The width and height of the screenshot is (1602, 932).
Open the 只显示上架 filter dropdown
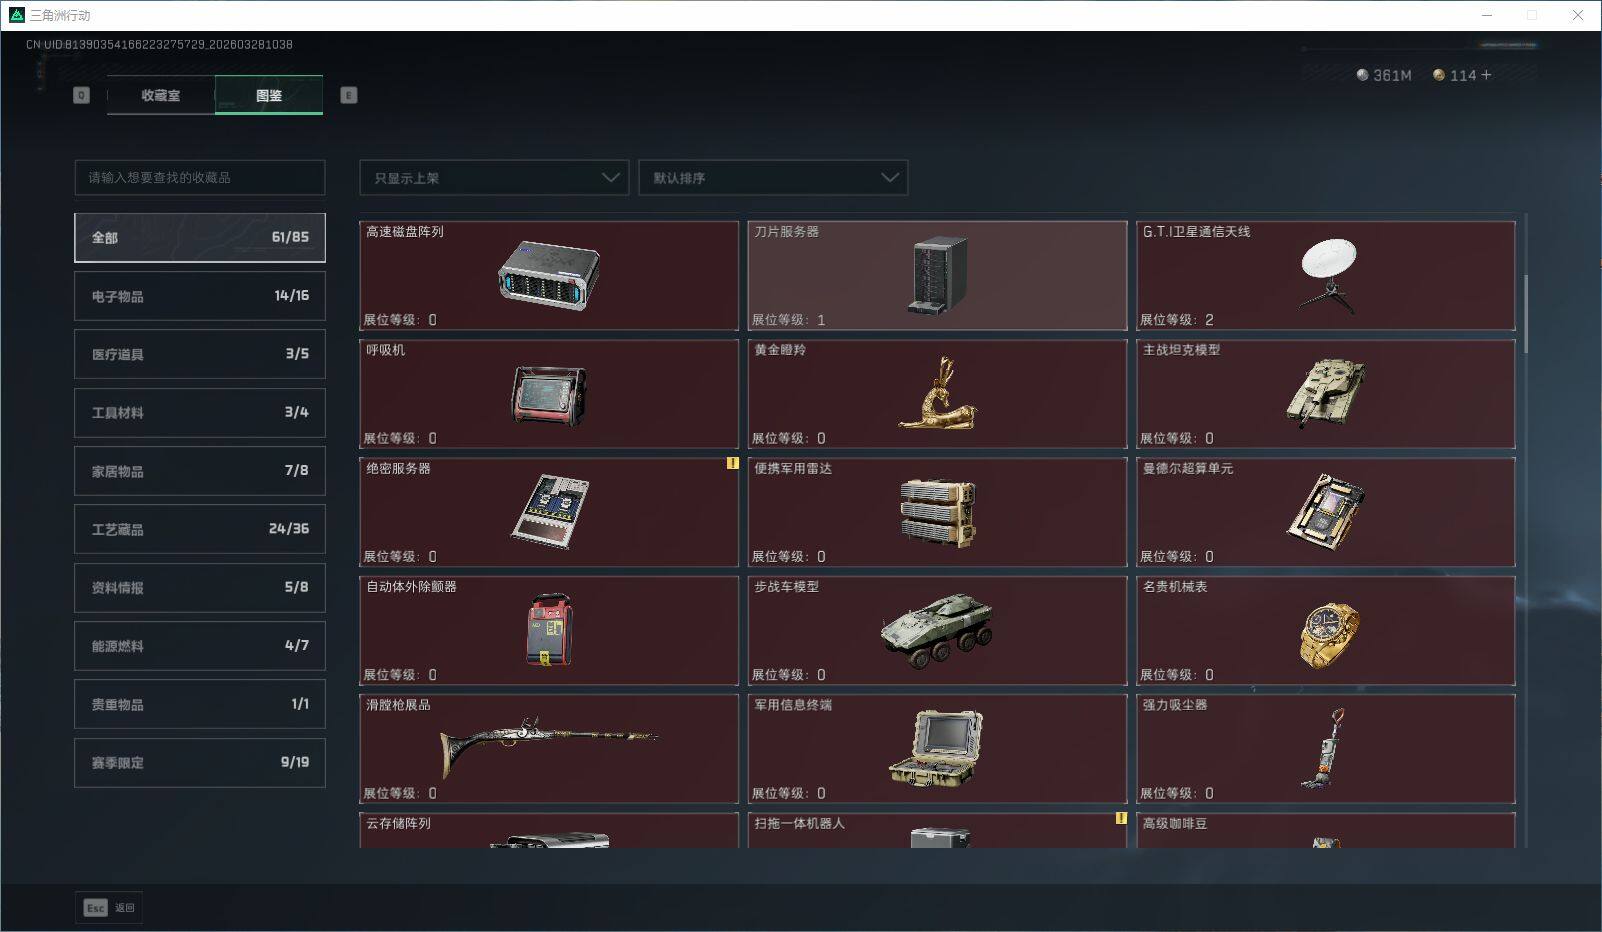click(x=493, y=177)
